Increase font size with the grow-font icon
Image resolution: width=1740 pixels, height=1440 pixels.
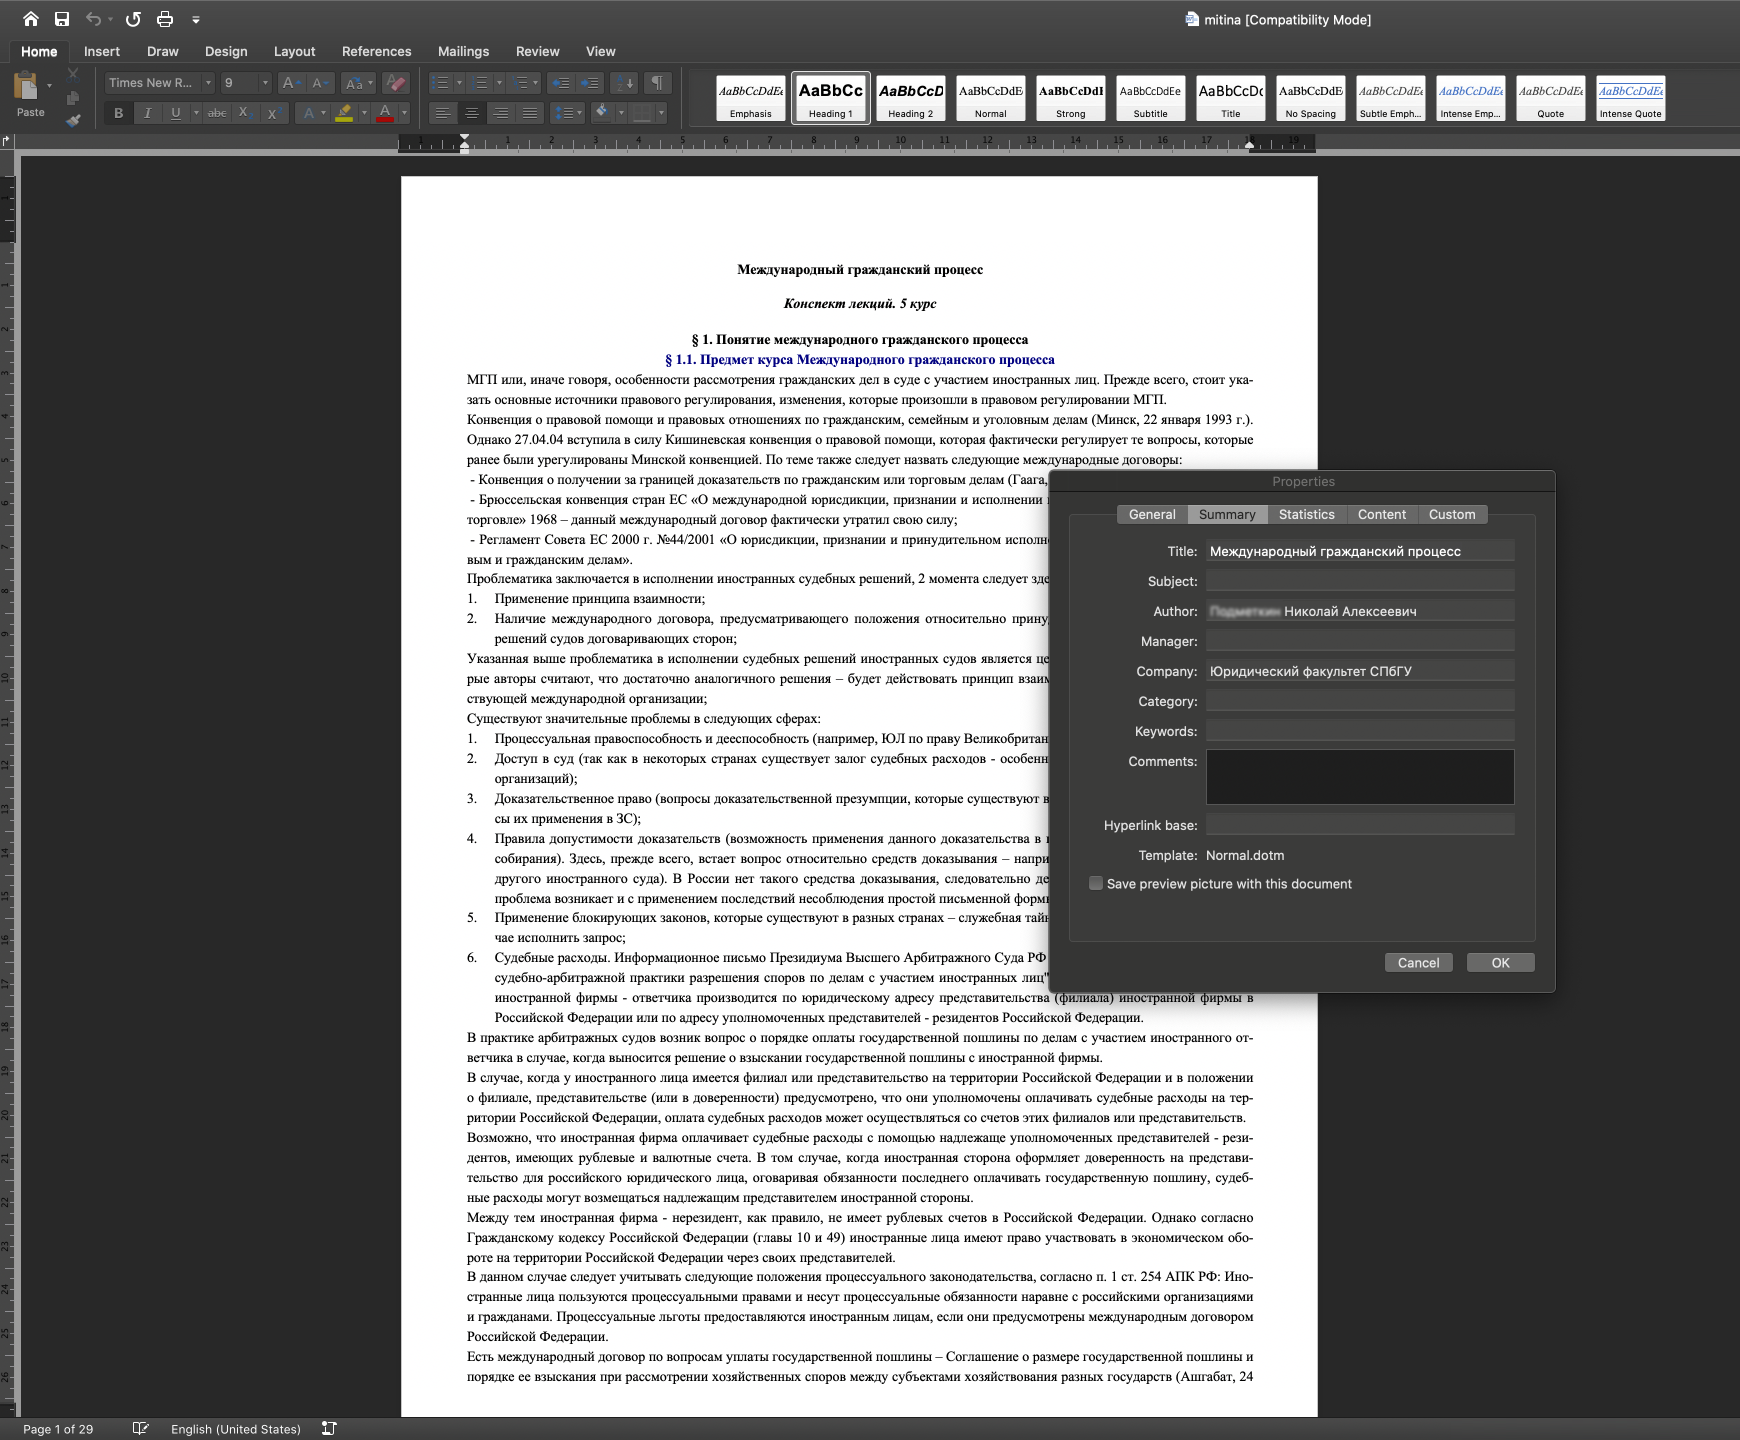click(x=289, y=83)
